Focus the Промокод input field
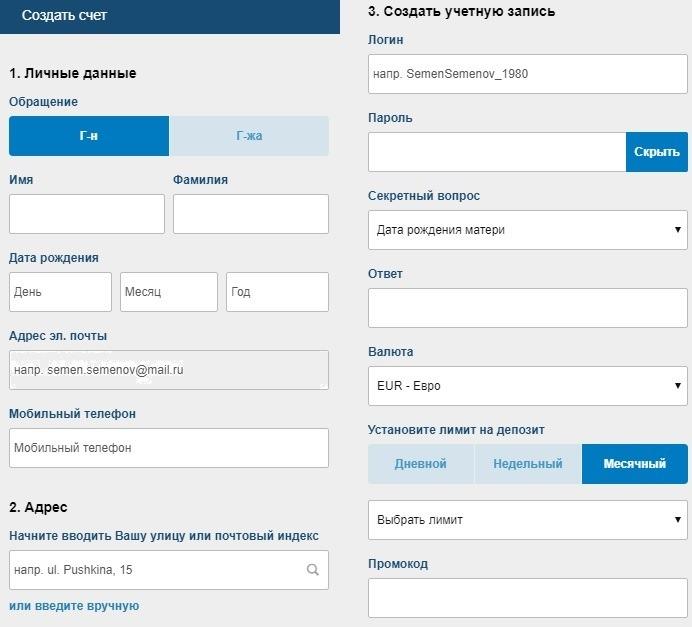Viewport: 692px width, 627px height. coord(527,598)
